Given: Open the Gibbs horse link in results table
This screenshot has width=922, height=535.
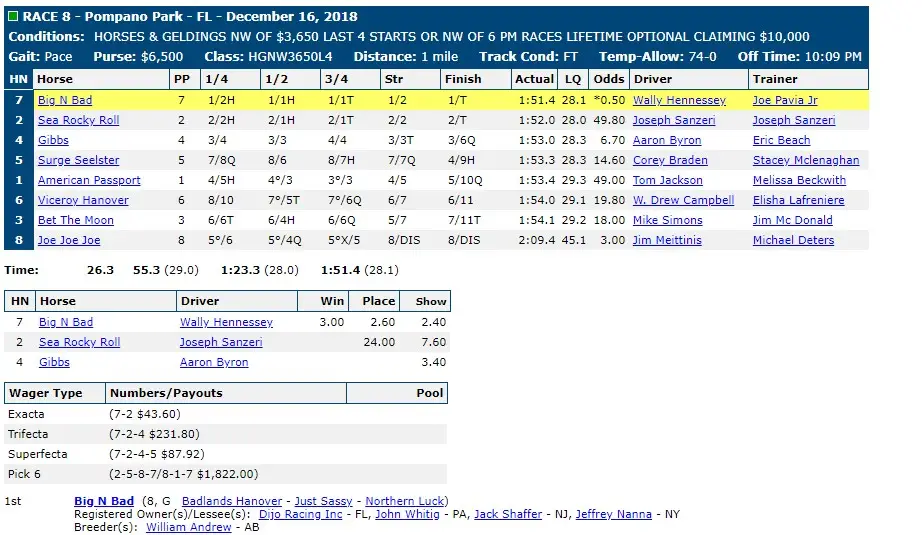Looking at the screenshot, I should (x=54, y=140).
